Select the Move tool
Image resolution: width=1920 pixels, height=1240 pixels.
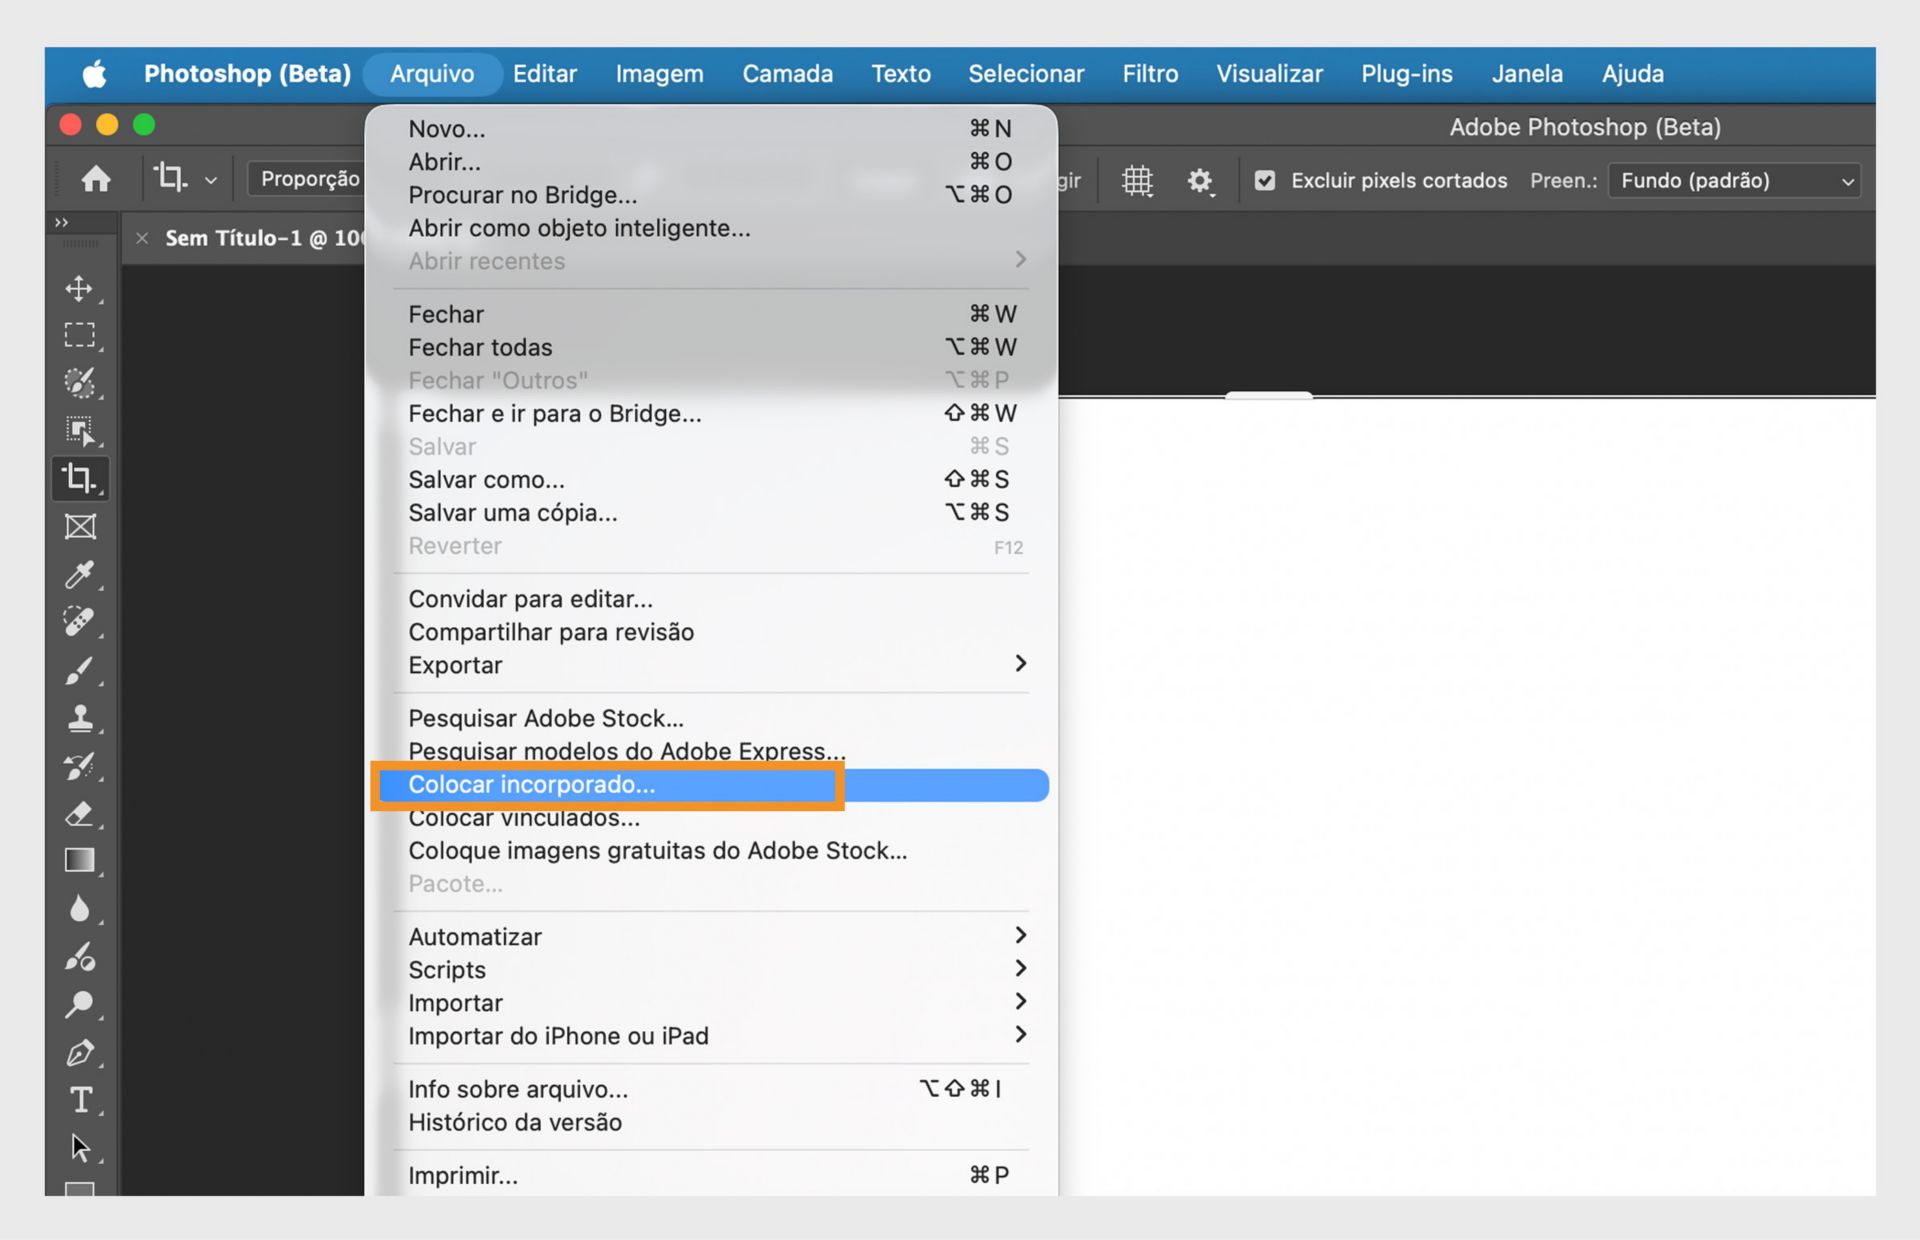80,289
